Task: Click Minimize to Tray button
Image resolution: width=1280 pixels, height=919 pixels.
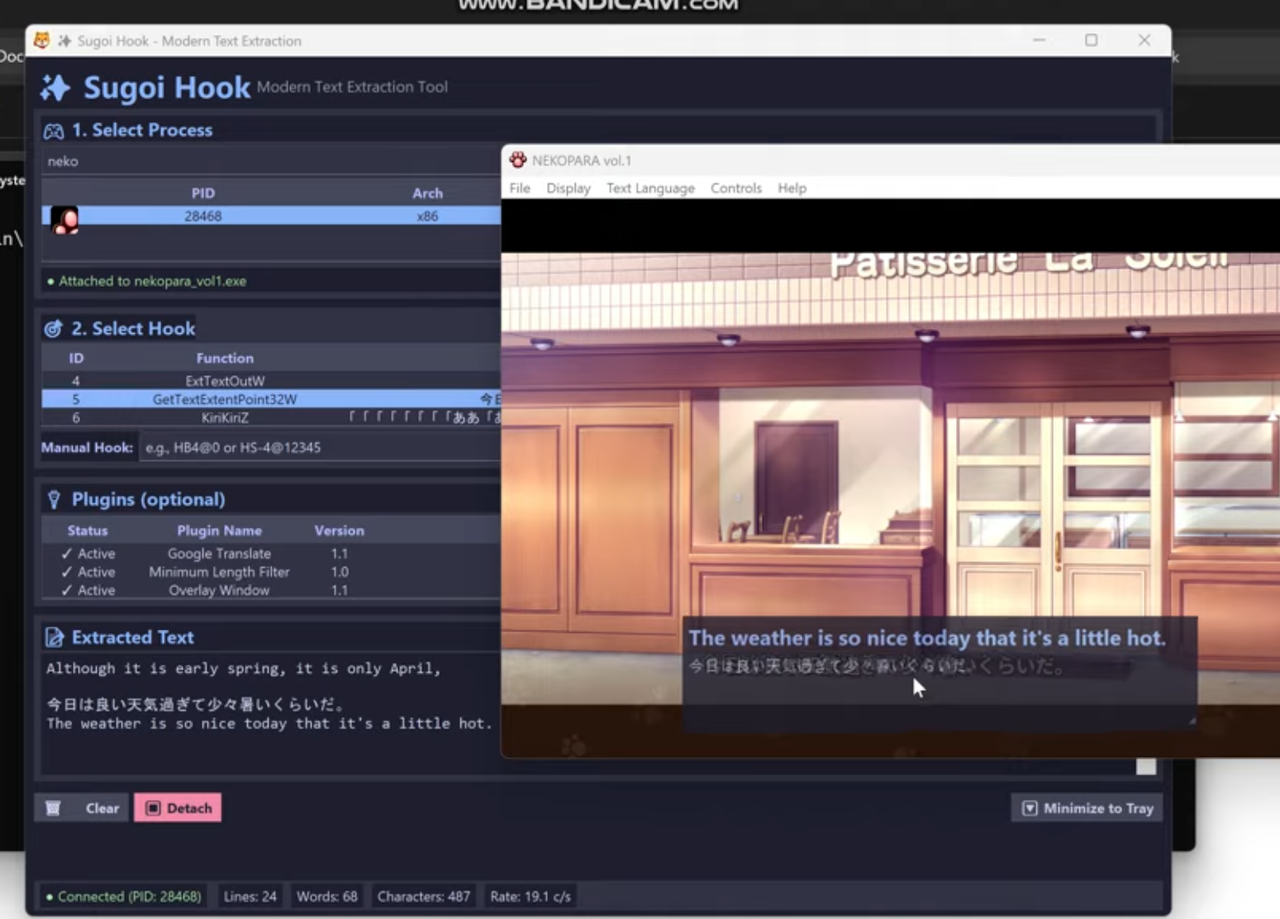Action: 1087,808
